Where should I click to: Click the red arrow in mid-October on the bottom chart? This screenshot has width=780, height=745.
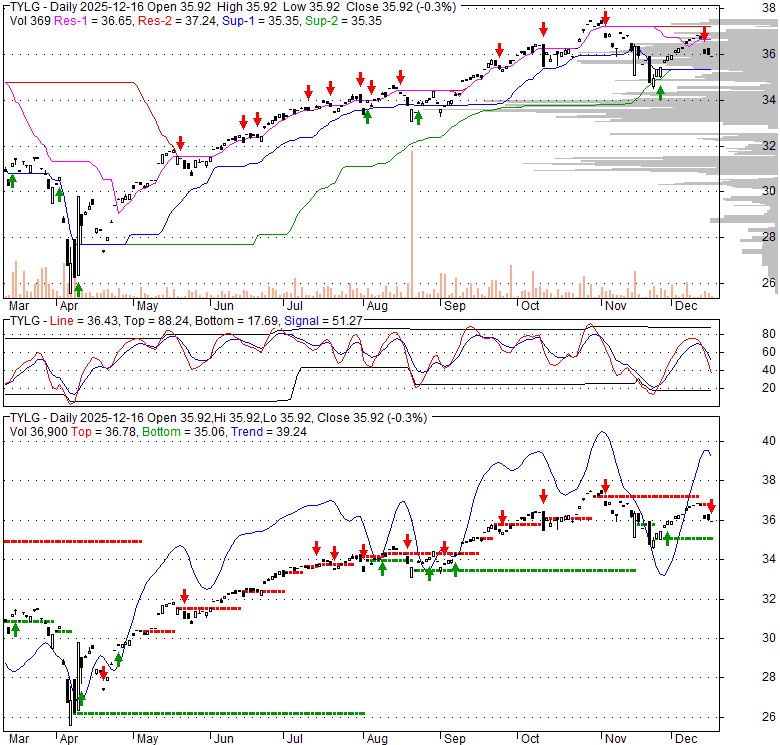tap(543, 496)
